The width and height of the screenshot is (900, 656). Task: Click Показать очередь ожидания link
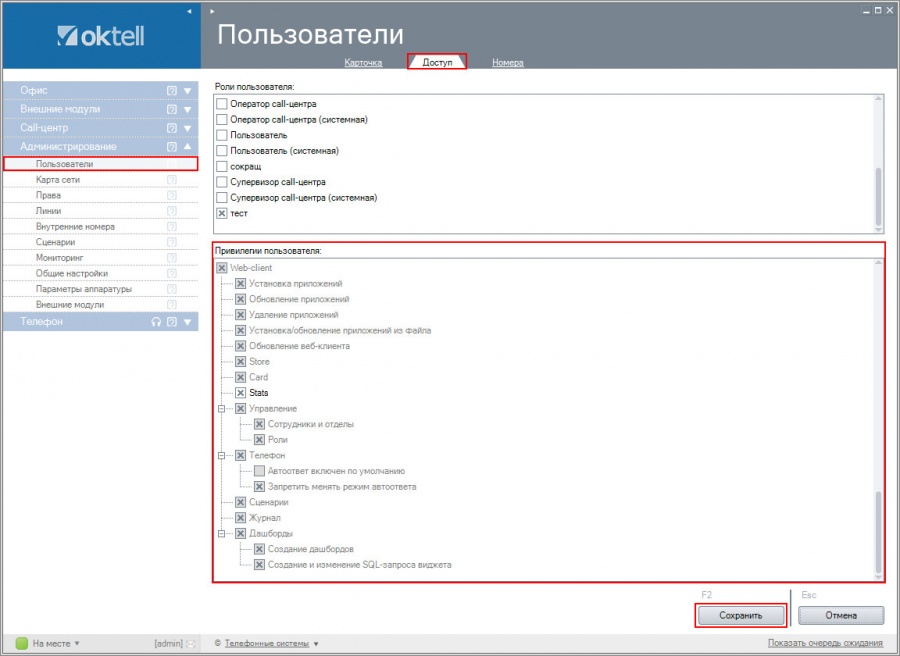(x=825, y=643)
